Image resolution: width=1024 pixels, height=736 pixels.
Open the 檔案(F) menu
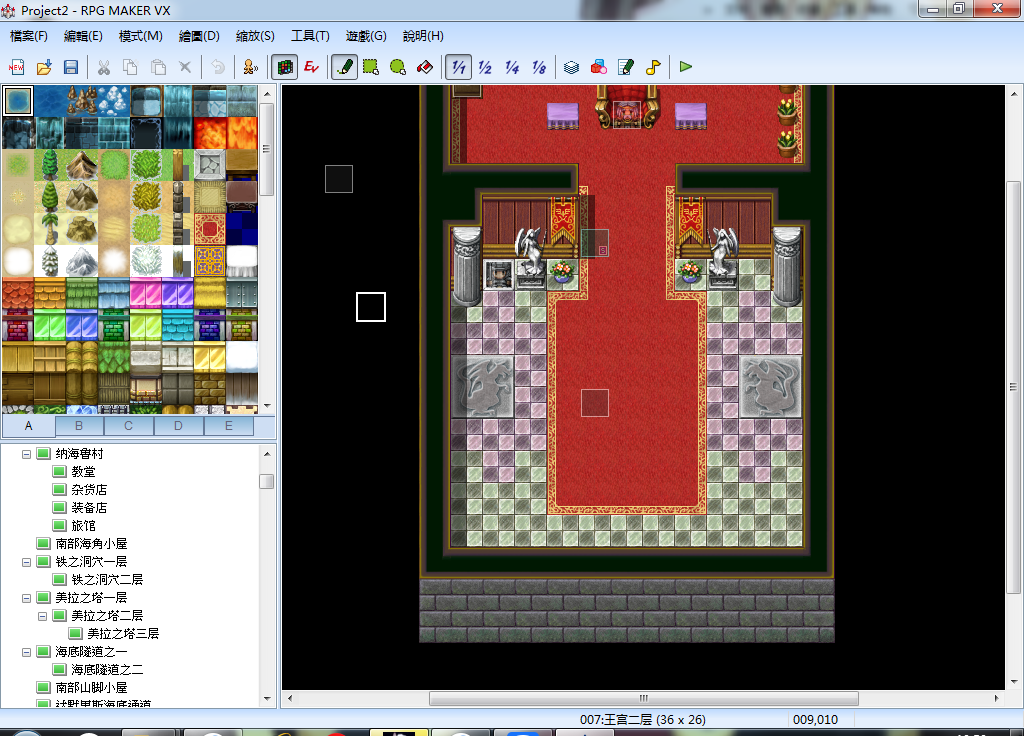pos(29,36)
